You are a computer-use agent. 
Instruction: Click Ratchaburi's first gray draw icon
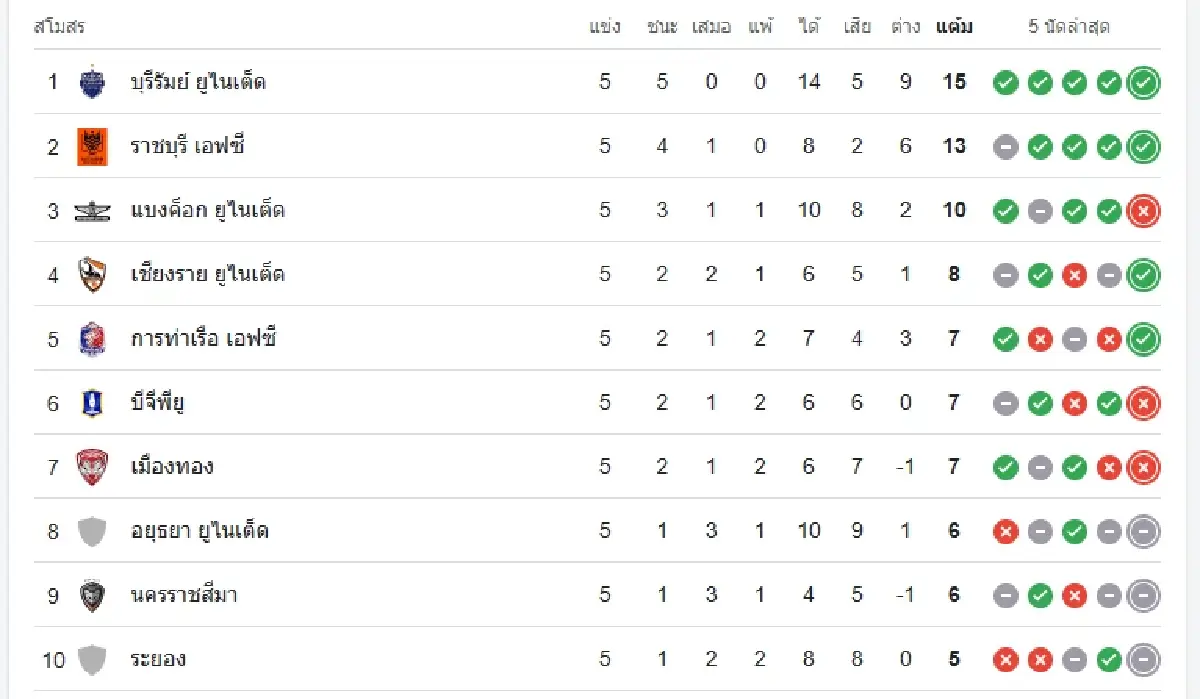(x=1006, y=146)
